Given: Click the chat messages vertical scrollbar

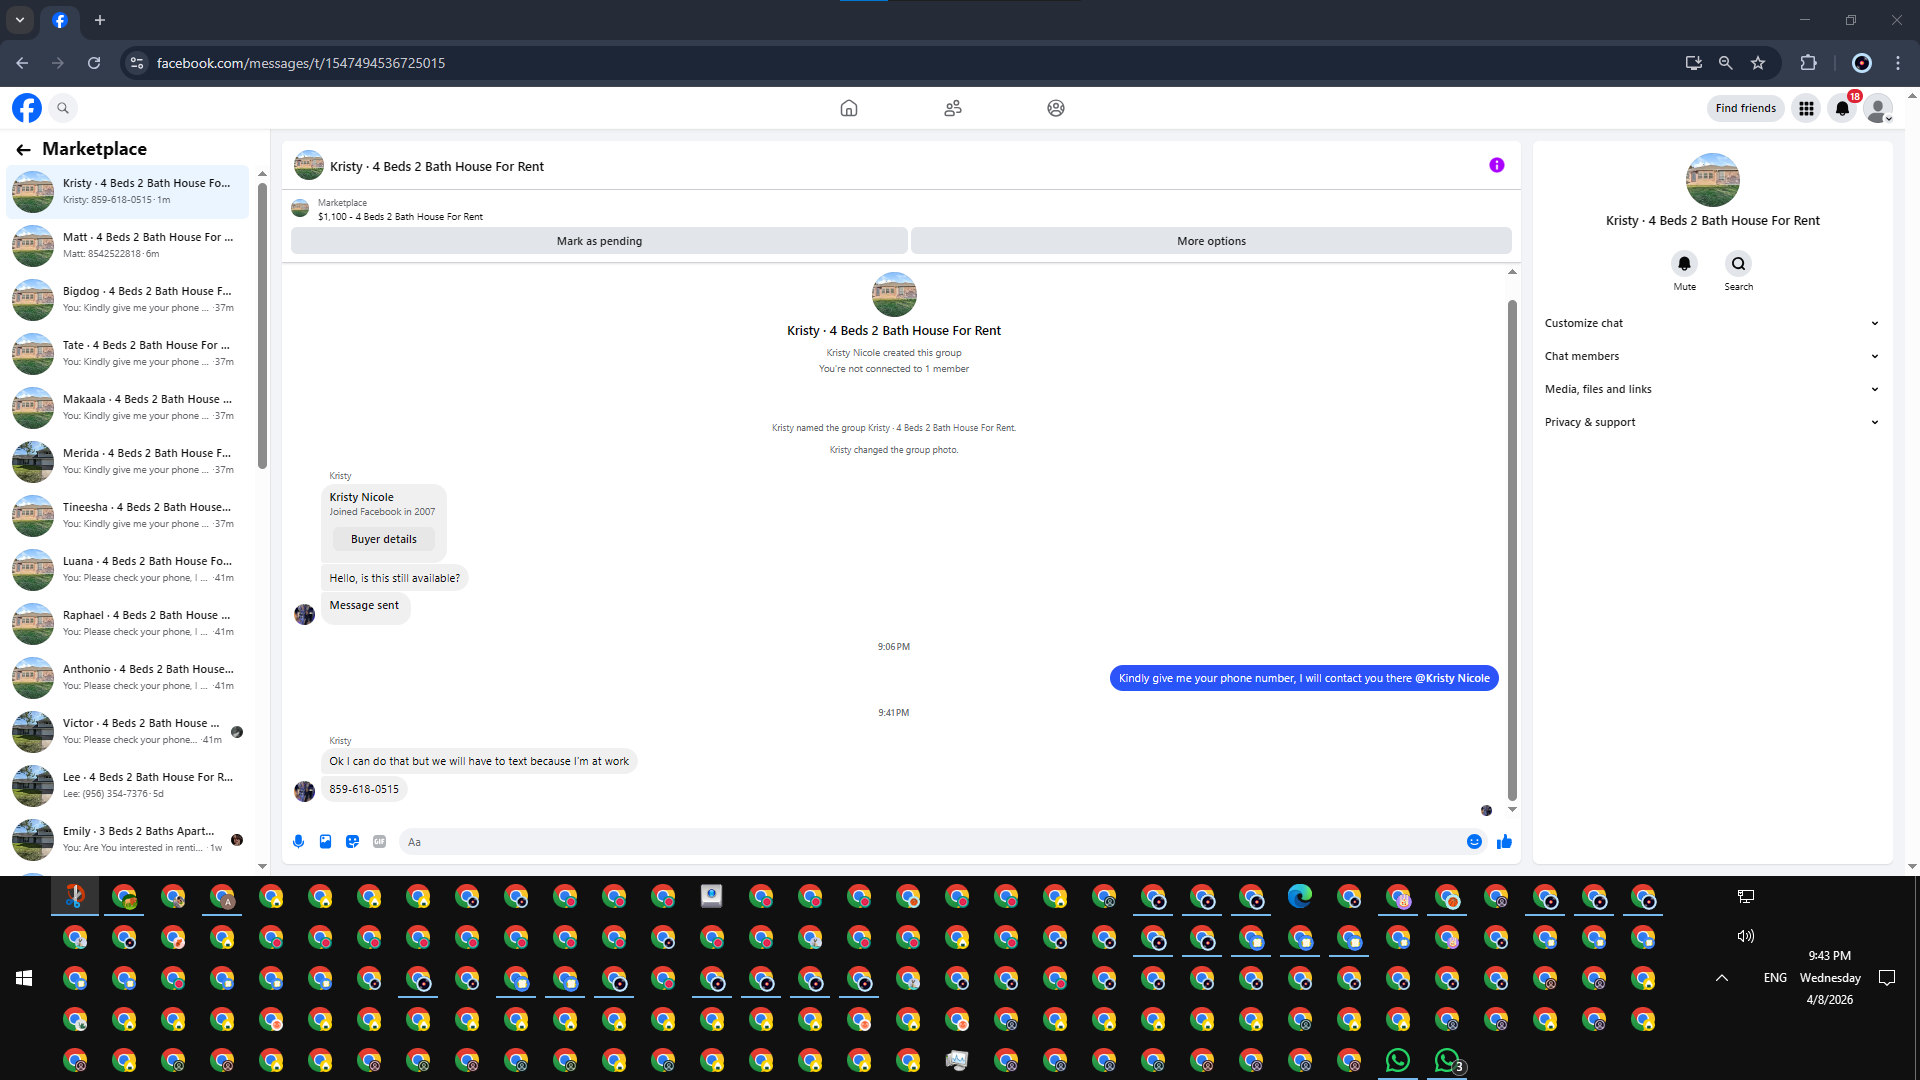Looking at the screenshot, I should click(x=1512, y=550).
